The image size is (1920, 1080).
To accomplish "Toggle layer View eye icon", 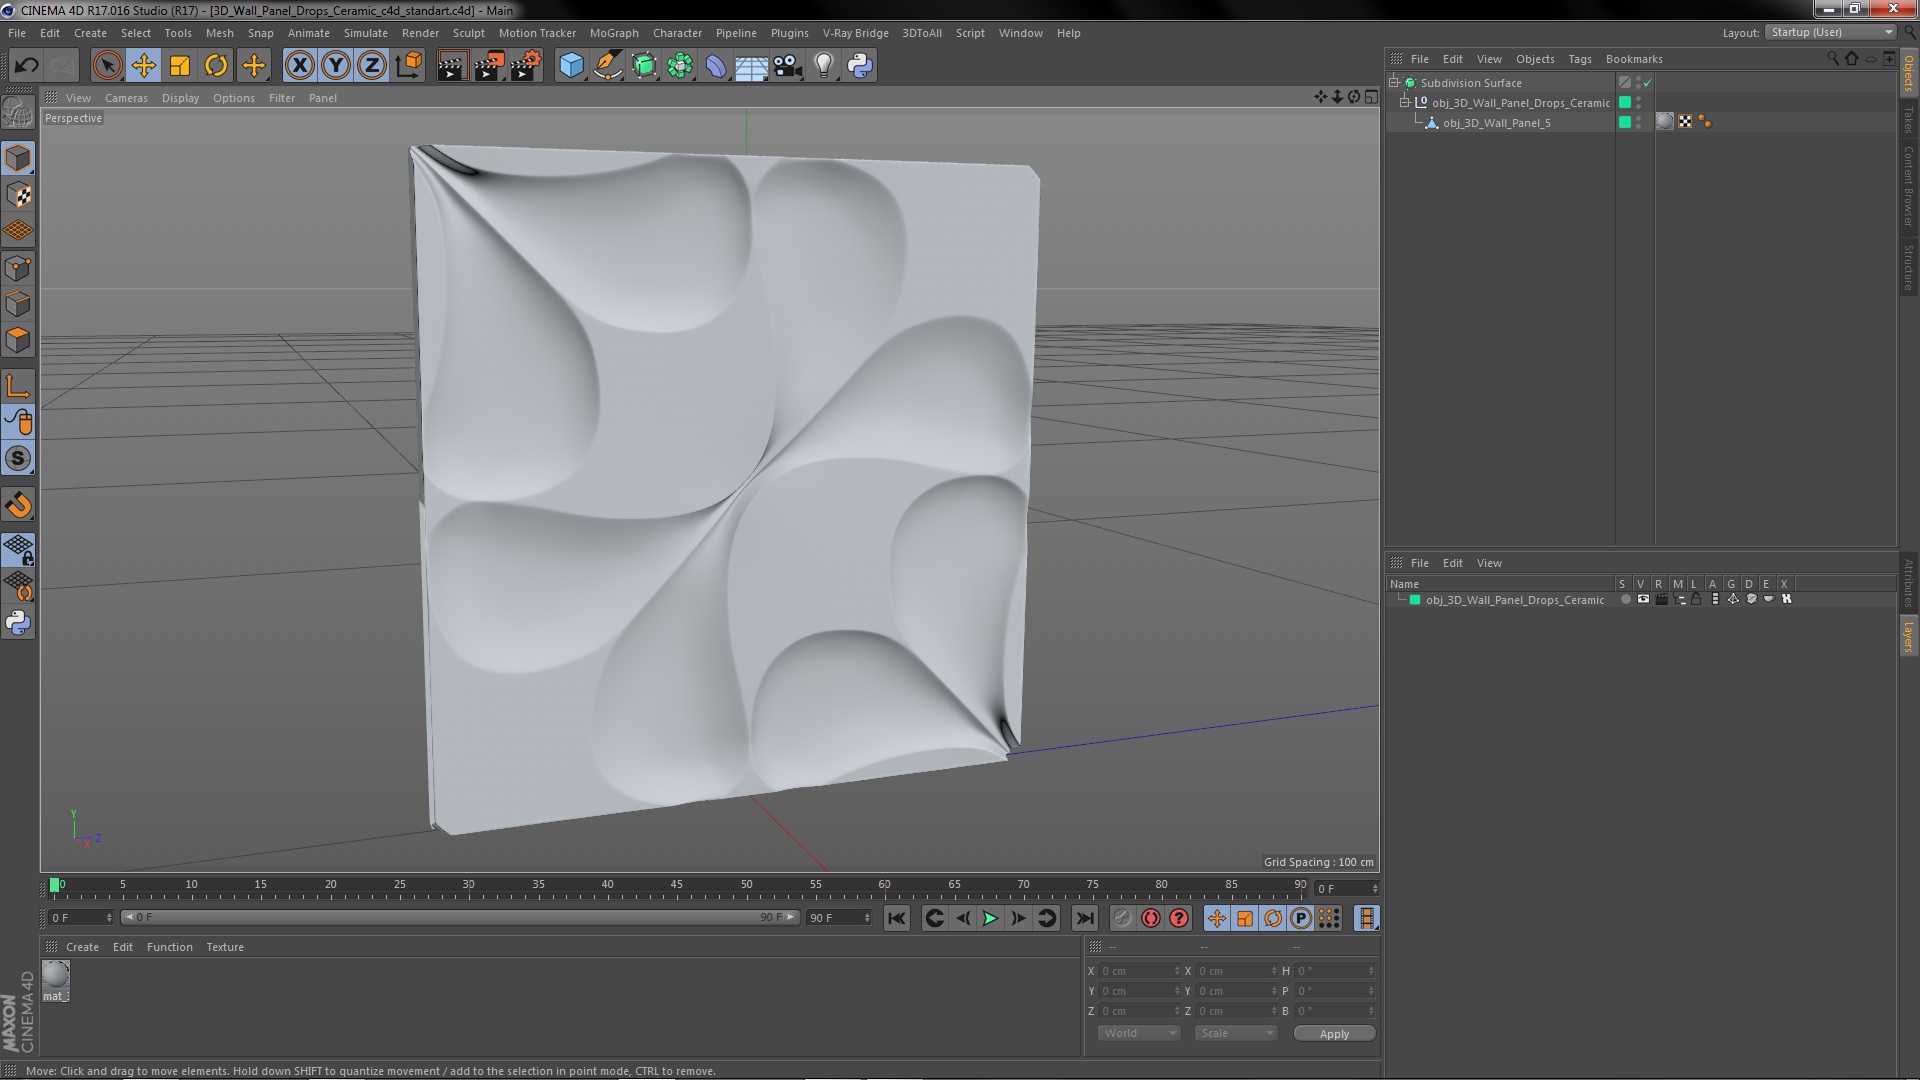I will pos(1643,599).
